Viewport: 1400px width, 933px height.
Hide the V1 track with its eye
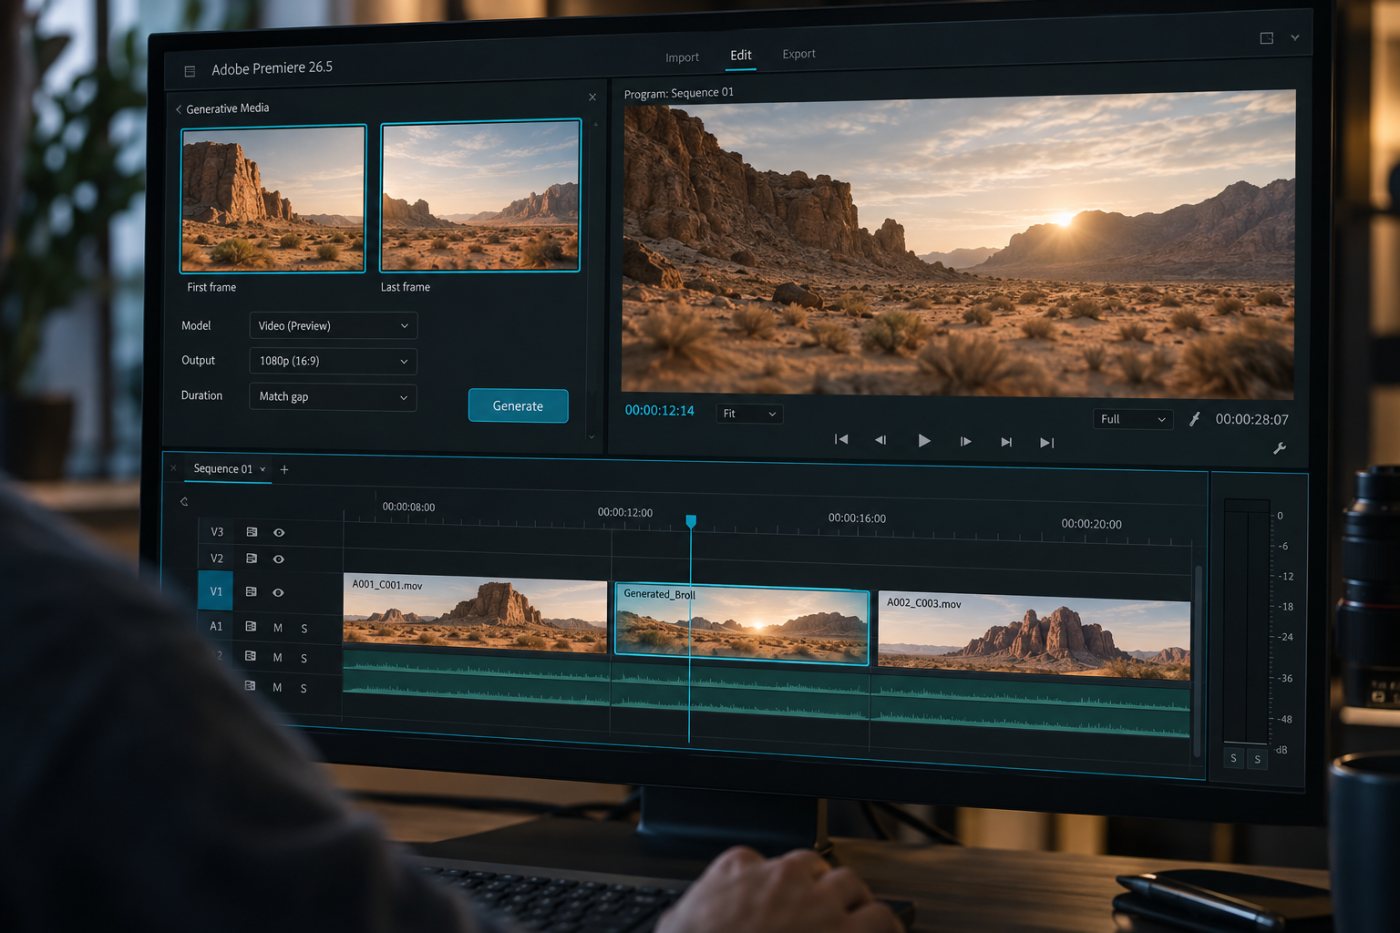(278, 593)
